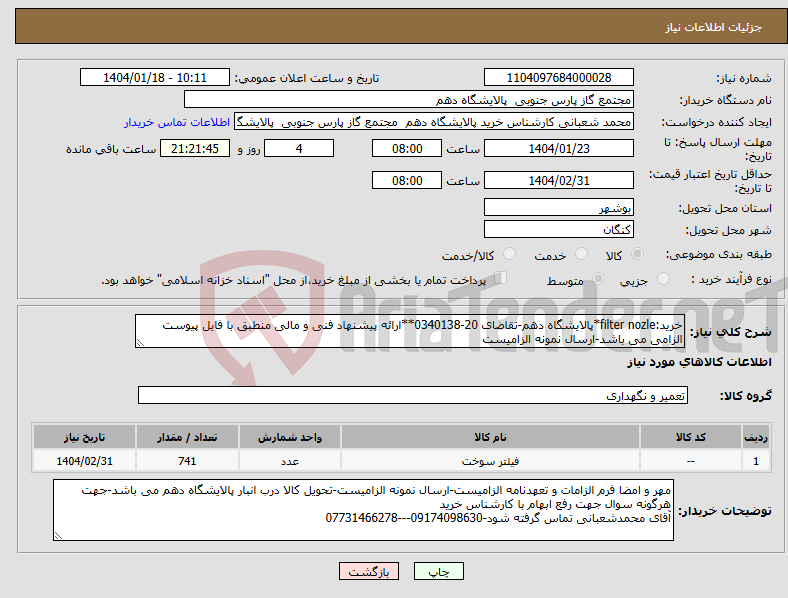Click the response deadline date 1404/01/23
Viewport: 788px width, 598px height.
pyautogui.click(x=558, y=148)
